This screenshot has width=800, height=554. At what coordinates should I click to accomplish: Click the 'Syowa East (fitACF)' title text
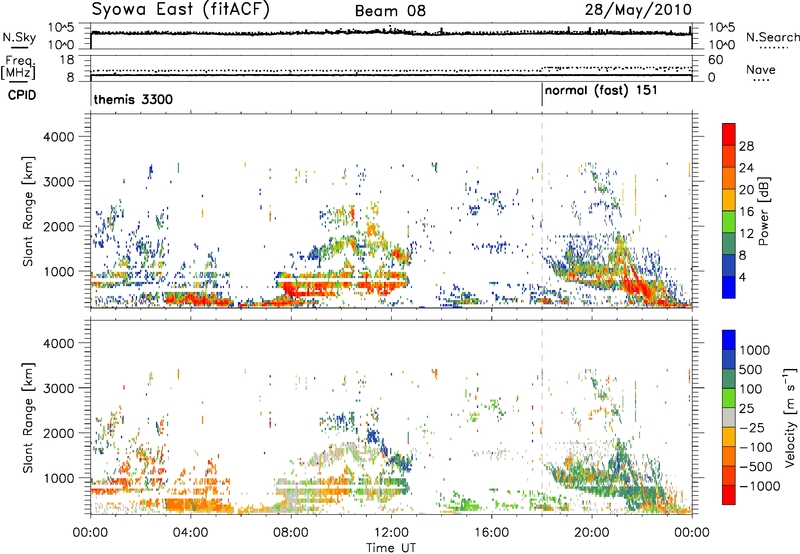coord(180,9)
